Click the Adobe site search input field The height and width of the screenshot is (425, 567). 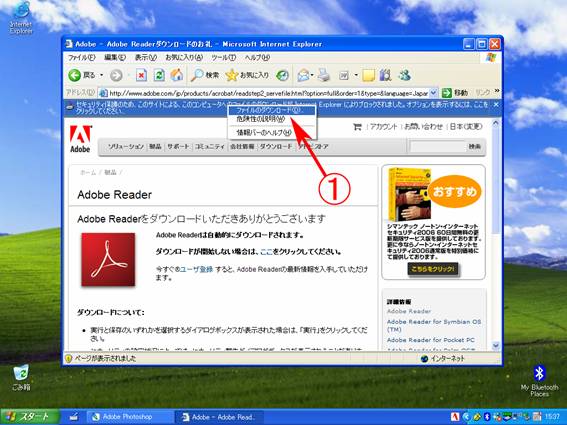[x=437, y=146]
